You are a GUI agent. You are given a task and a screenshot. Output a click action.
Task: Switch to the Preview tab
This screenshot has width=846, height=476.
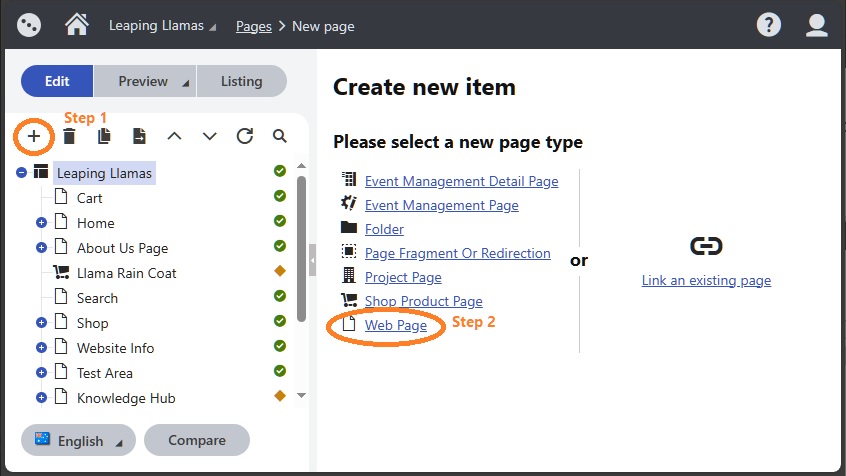point(145,81)
